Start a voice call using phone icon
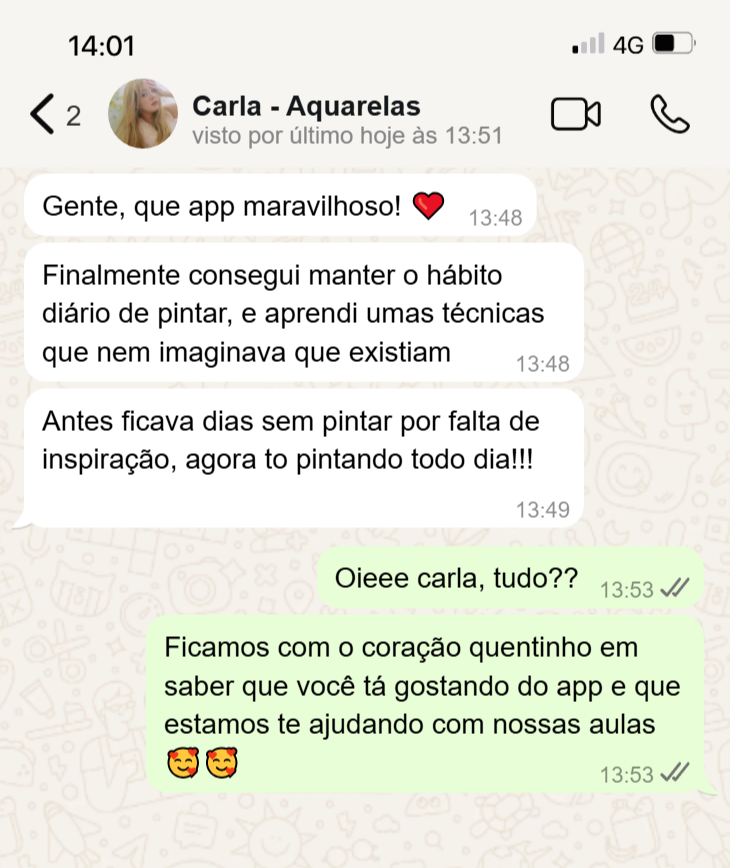The width and height of the screenshot is (730, 868). click(670, 114)
